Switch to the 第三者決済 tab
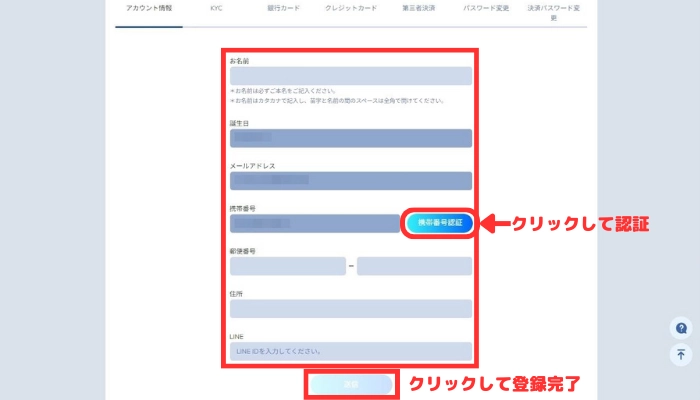 [x=418, y=8]
